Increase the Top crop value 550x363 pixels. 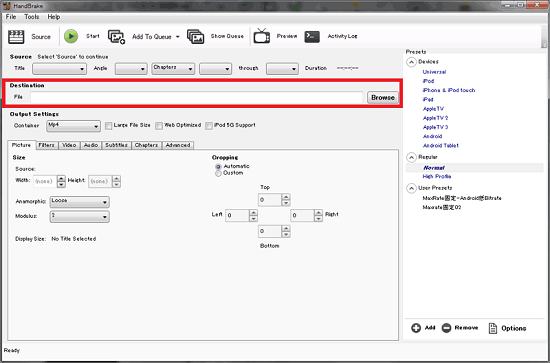pos(286,197)
